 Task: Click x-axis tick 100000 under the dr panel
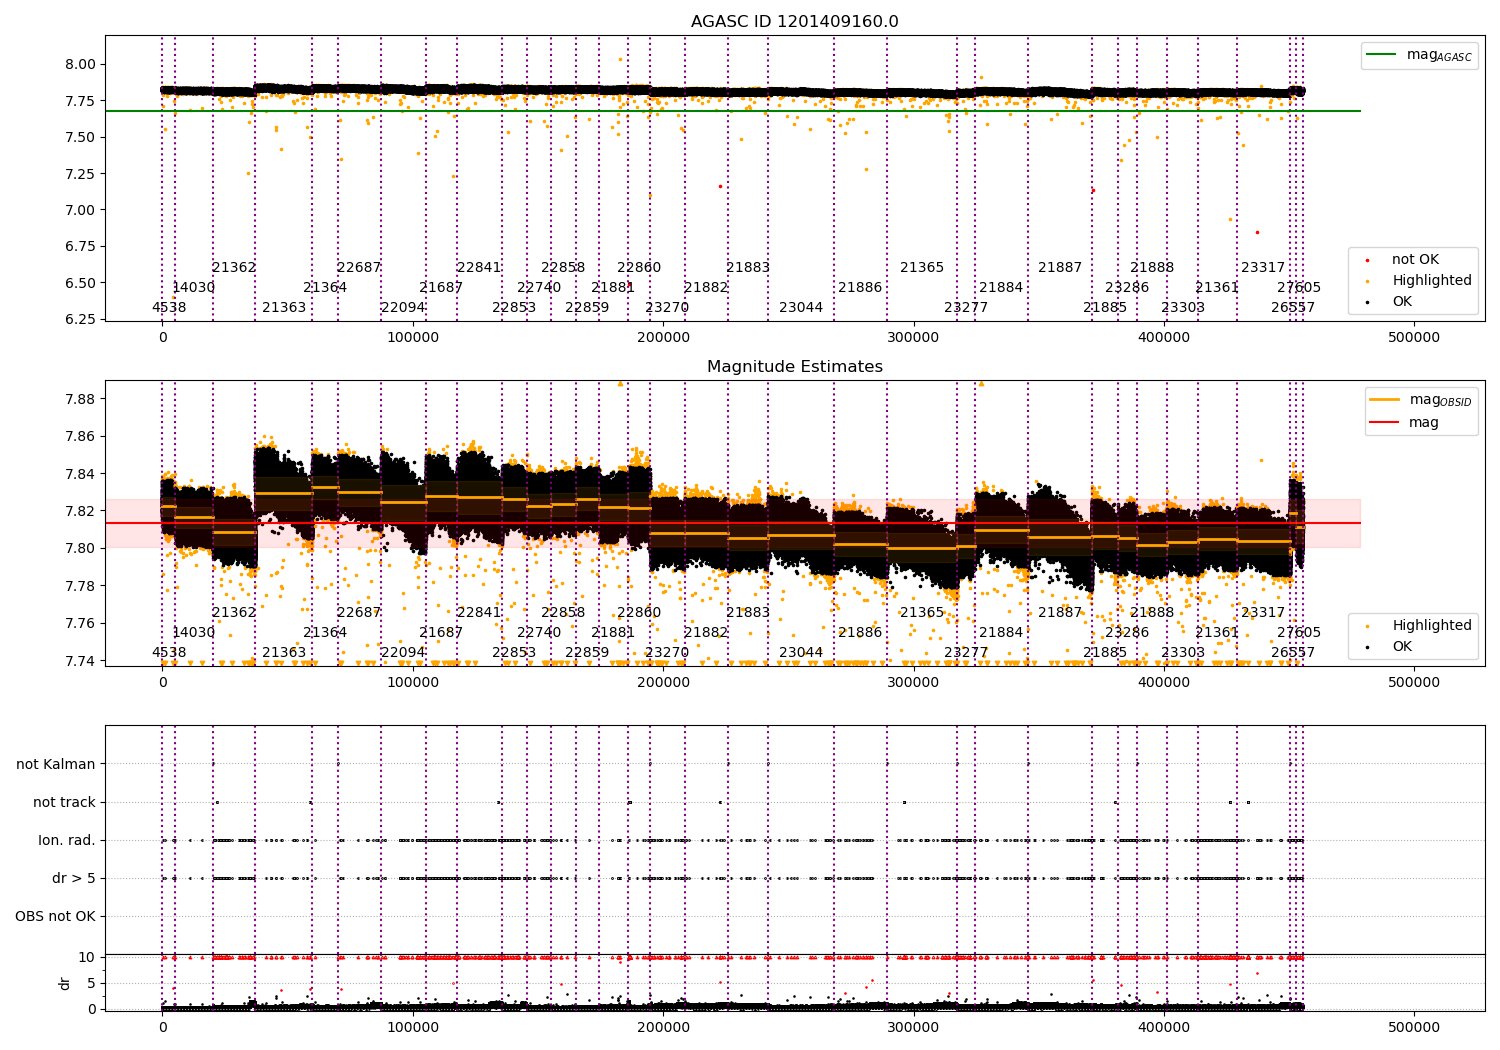[x=413, y=1027]
